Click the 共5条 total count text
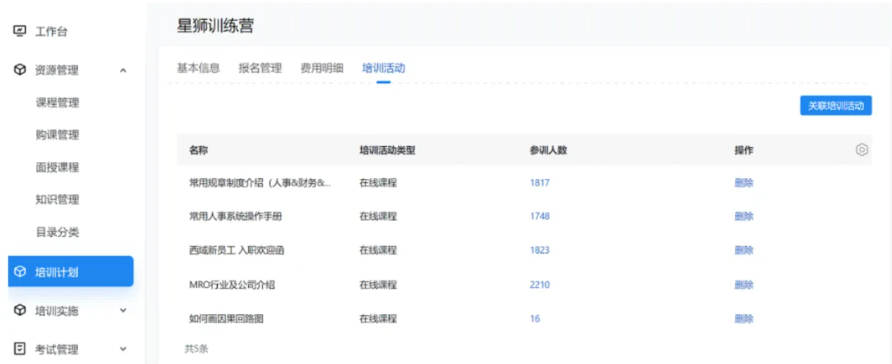This screenshot has width=892, height=364. click(x=196, y=349)
